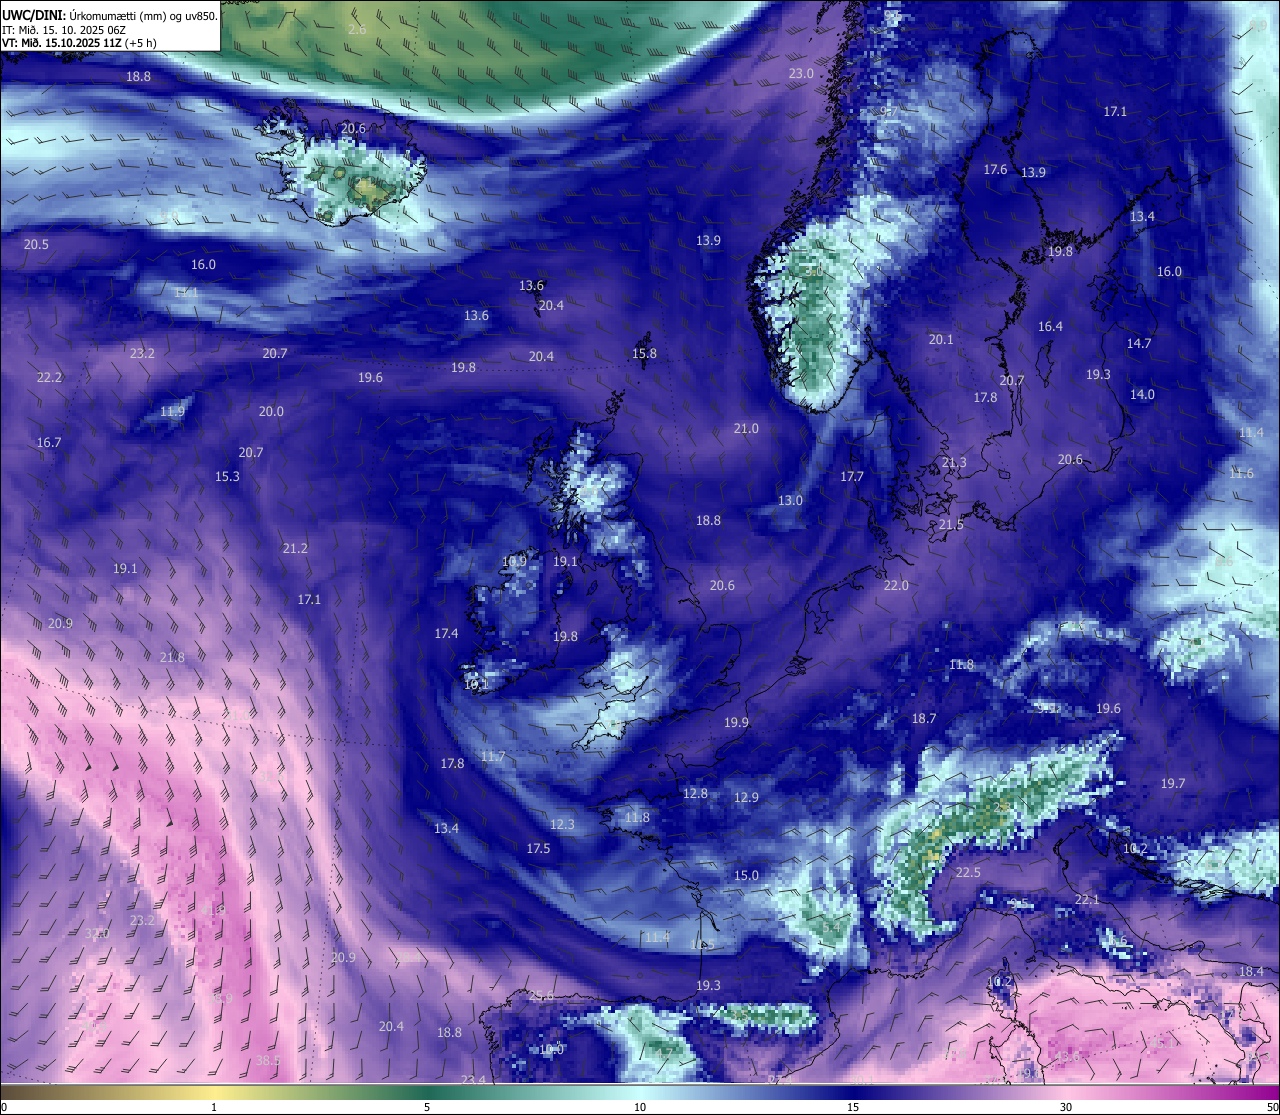
Task: Select the 21.8 value over the Atlantic
Action: (x=172, y=658)
